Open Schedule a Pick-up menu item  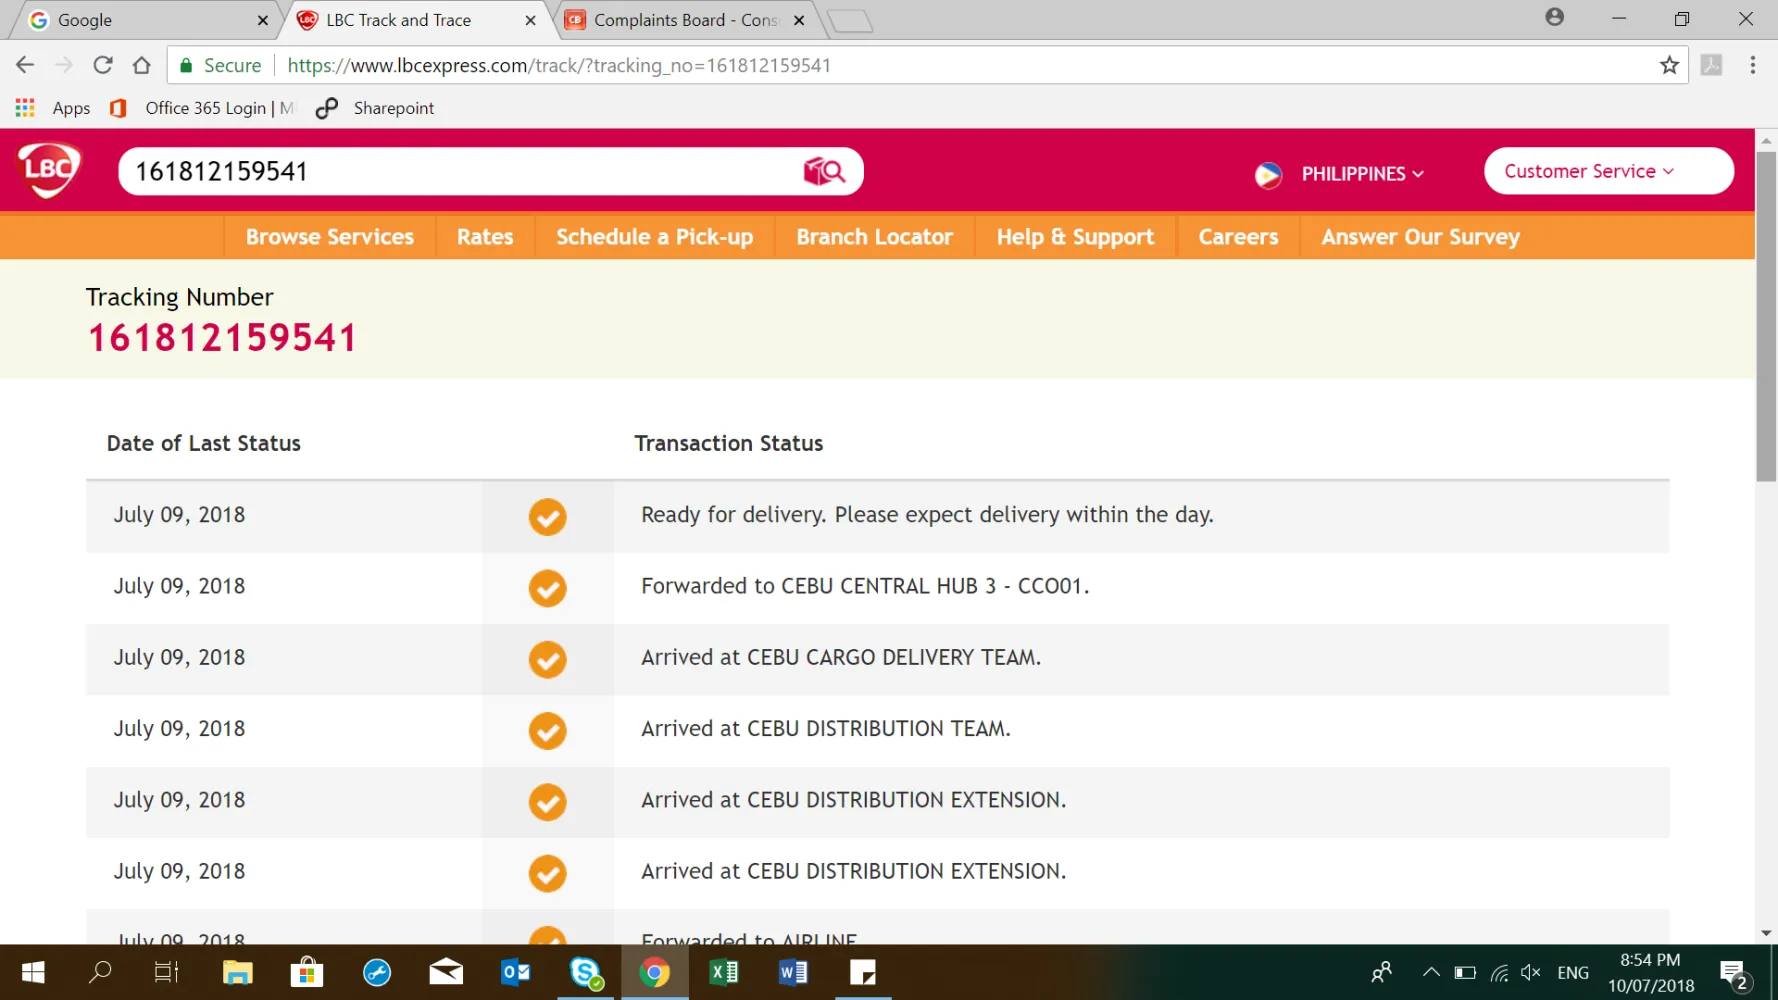[655, 237]
